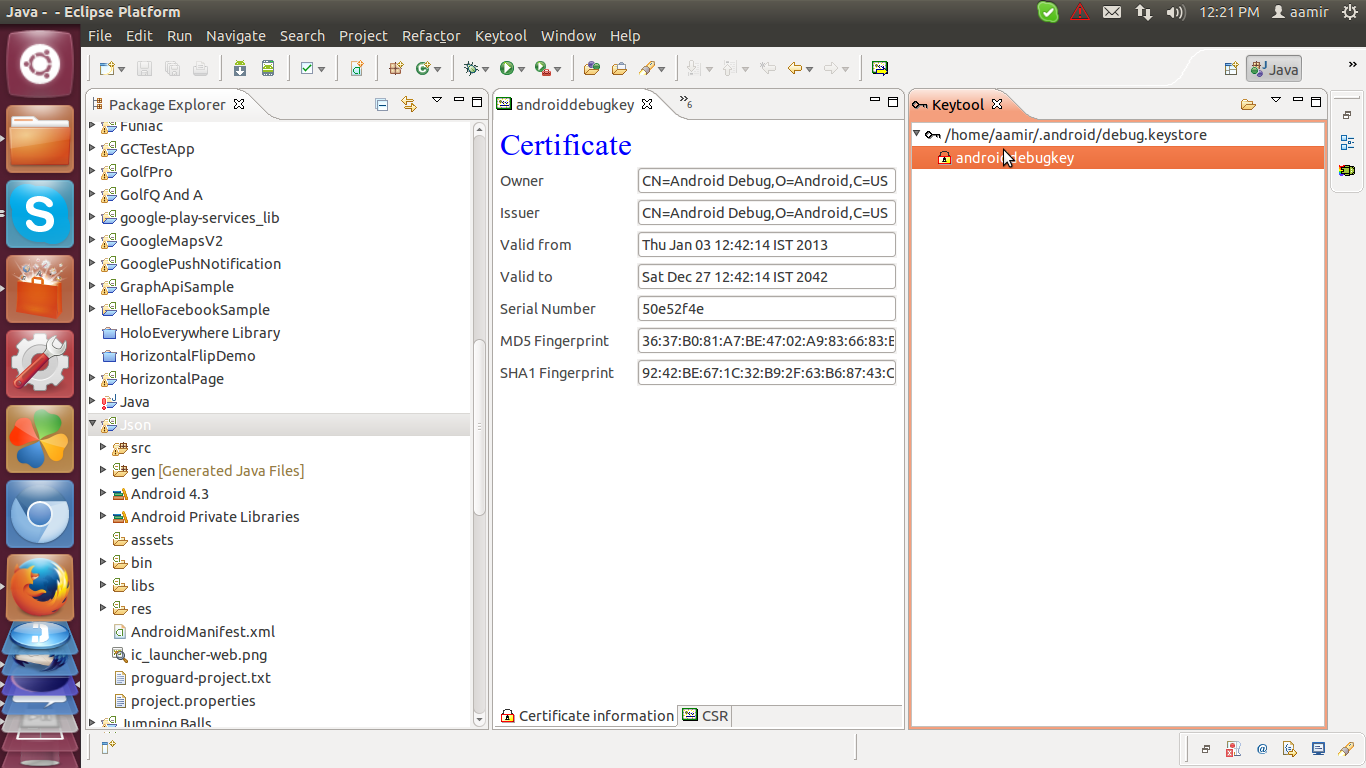The height and width of the screenshot is (768, 1366).
Task: Click the Run External Tools icon
Action: coord(541,68)
